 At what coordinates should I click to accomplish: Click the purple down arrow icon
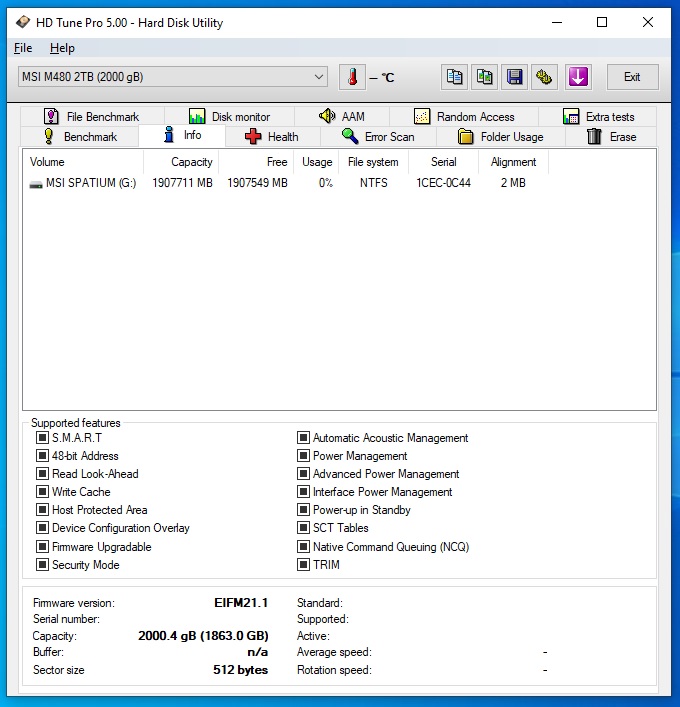pos(578,77)
